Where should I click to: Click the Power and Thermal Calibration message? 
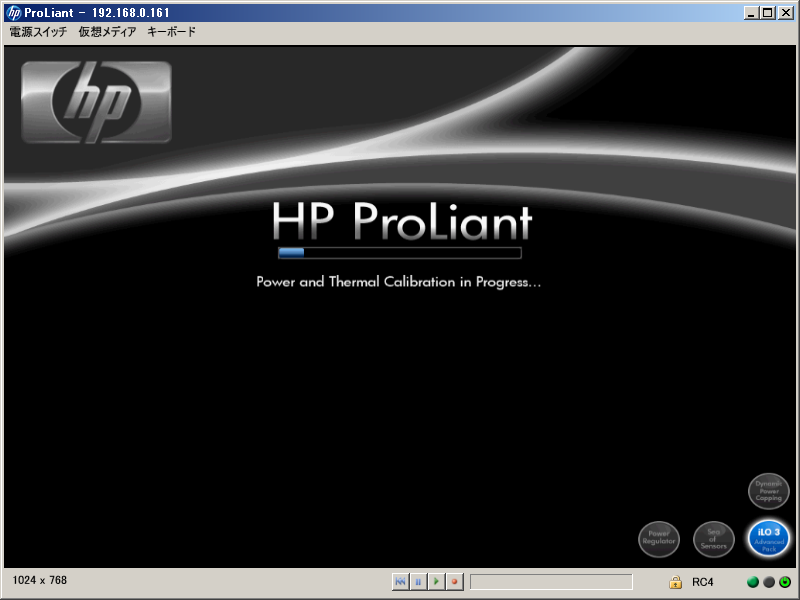point(398,282)
